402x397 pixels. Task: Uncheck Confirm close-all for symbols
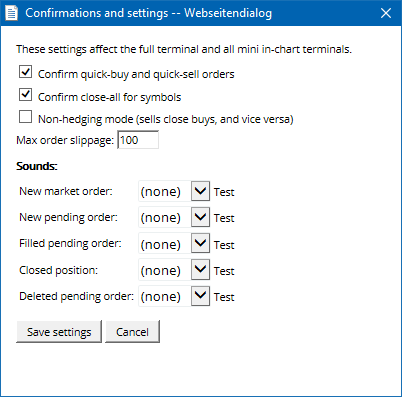[25, 95]
